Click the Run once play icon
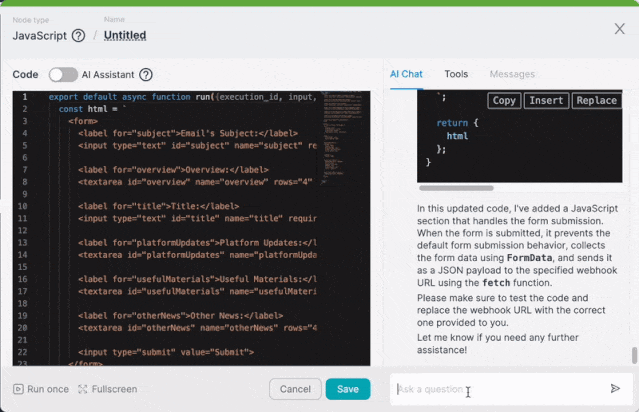The image size is (639, 412). point(19,389)
